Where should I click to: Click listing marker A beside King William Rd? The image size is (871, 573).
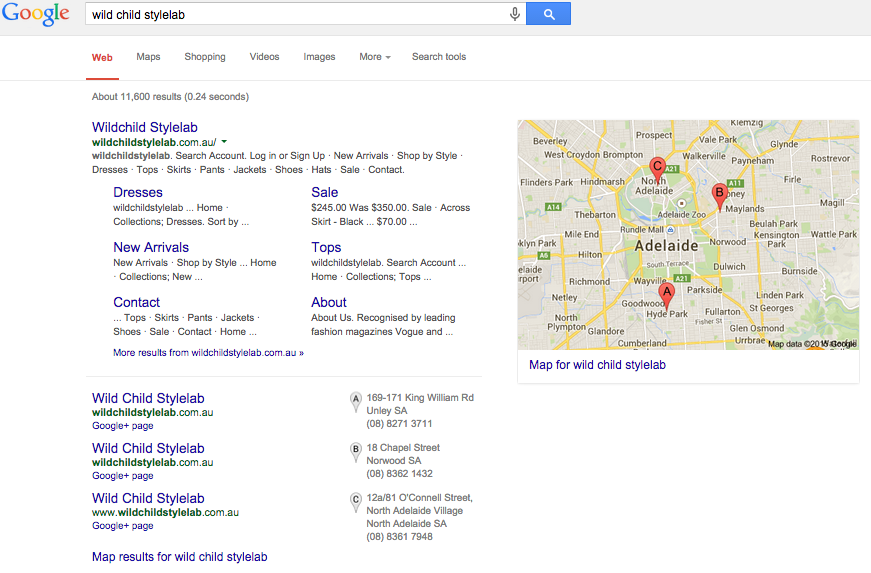356,401
